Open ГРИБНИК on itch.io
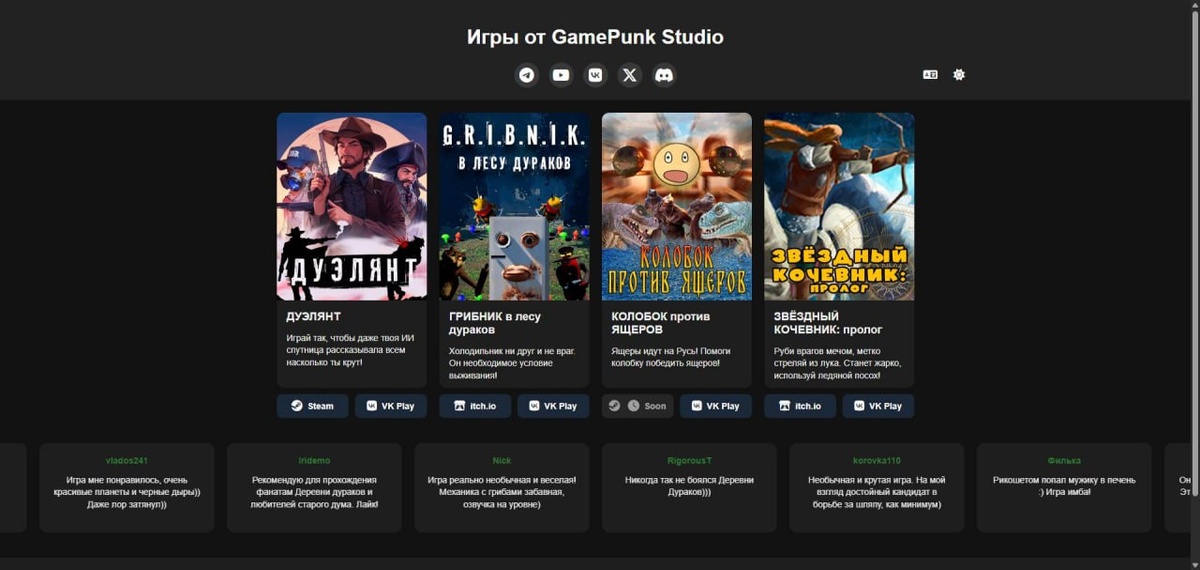This screenshot has width=1200, height=570. pos(475,406)
